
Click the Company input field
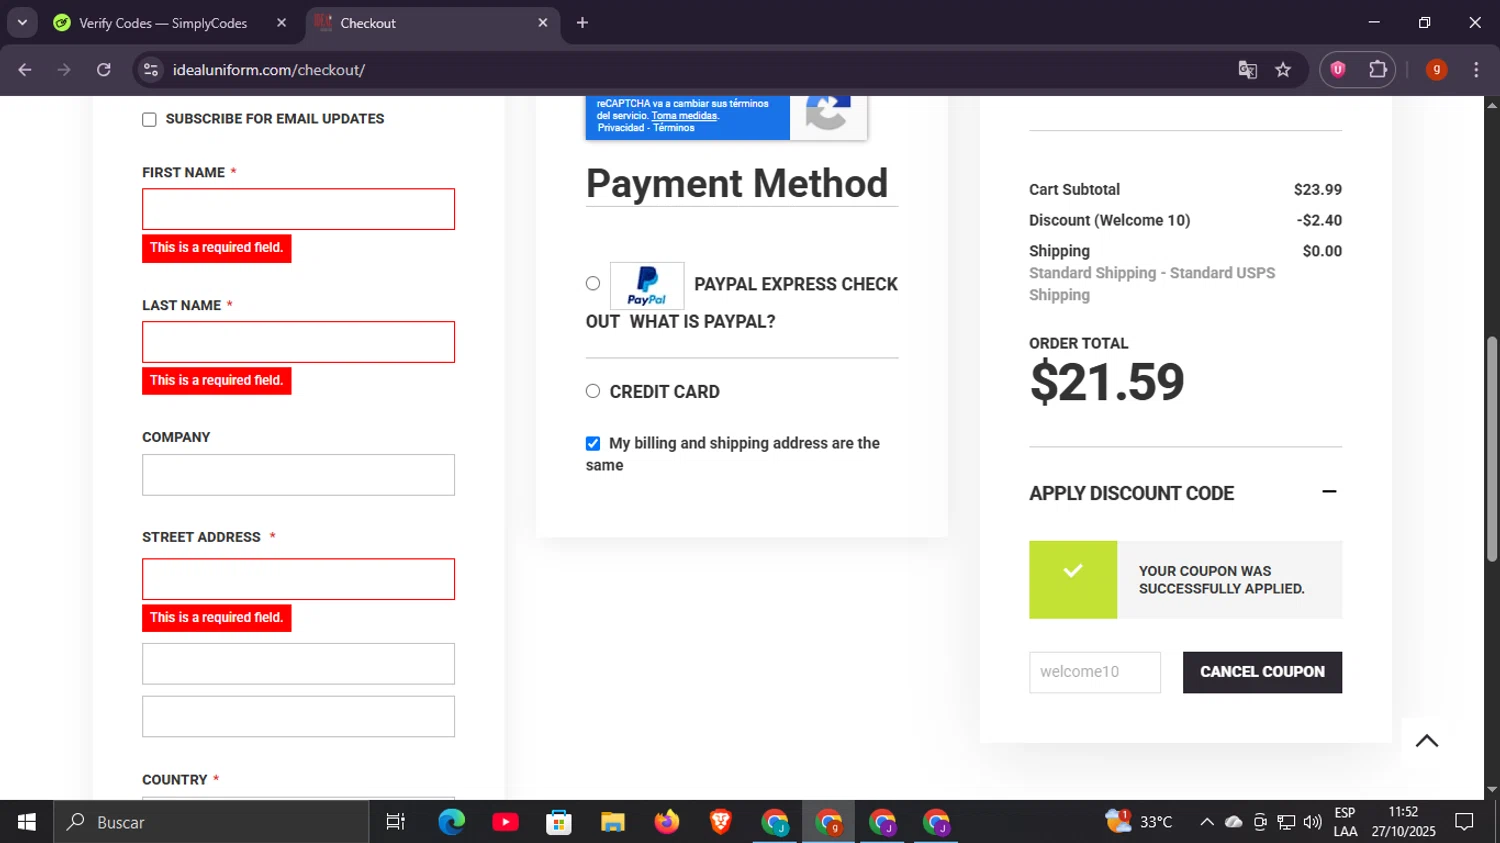click(x=298, y=475)
